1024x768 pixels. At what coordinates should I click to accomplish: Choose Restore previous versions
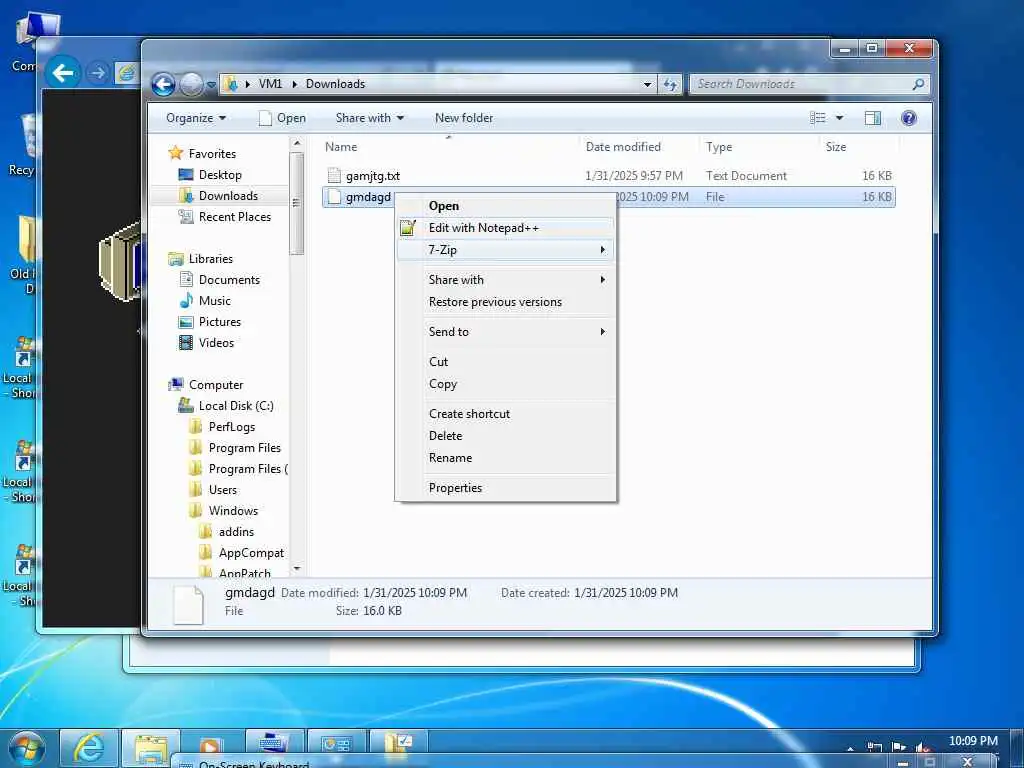click(495, 302)
